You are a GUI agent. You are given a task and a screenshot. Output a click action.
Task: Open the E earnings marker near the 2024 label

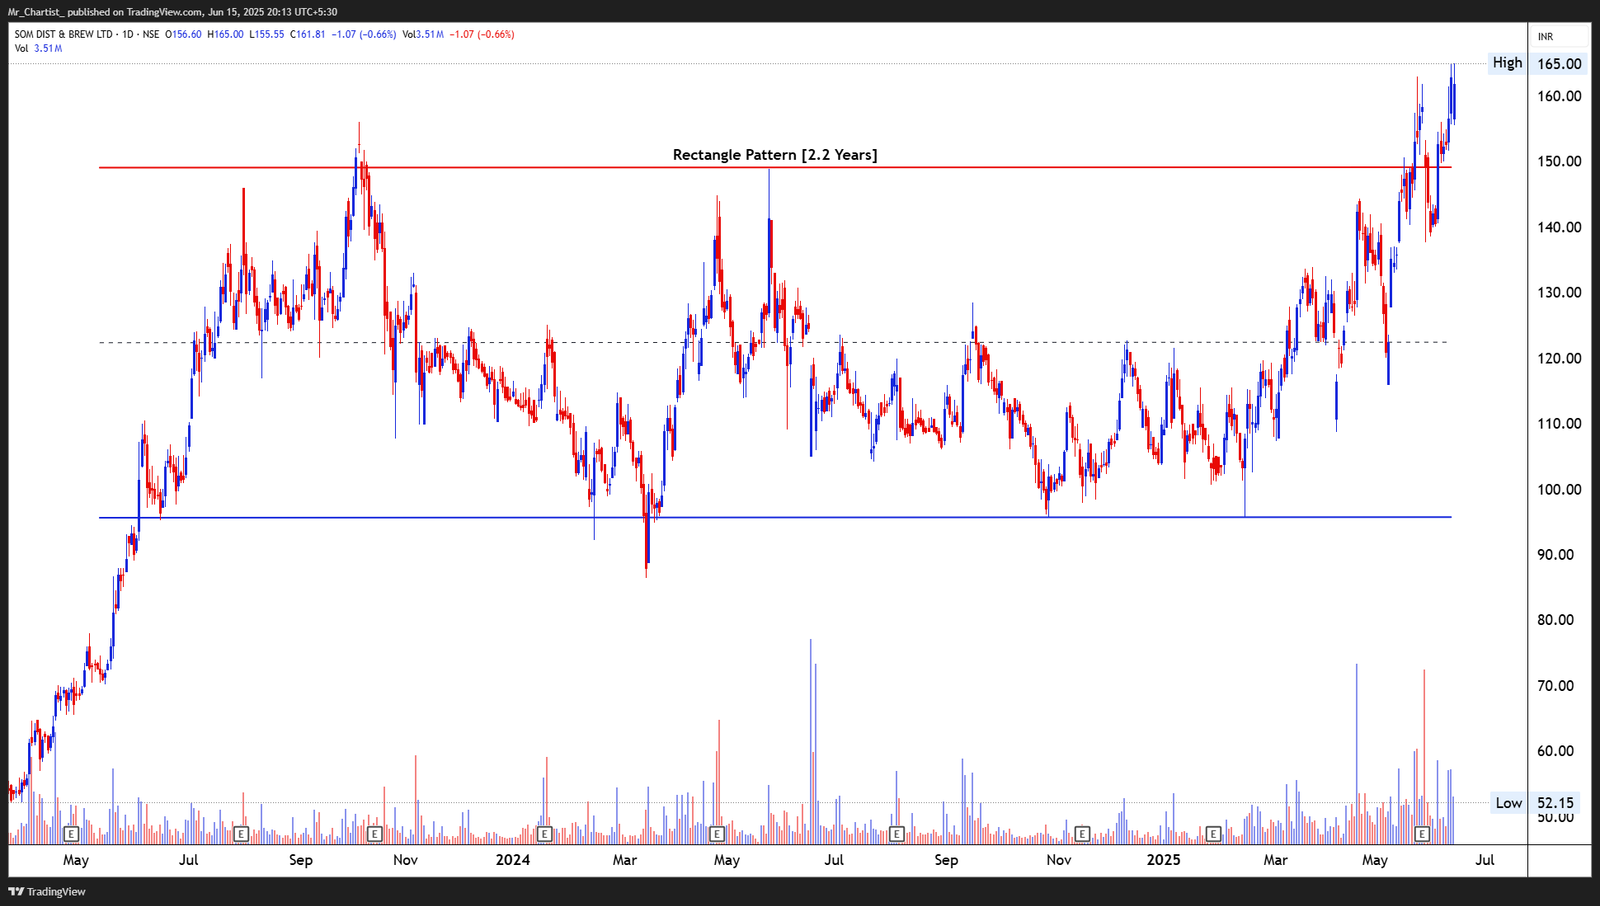[545, 832]
